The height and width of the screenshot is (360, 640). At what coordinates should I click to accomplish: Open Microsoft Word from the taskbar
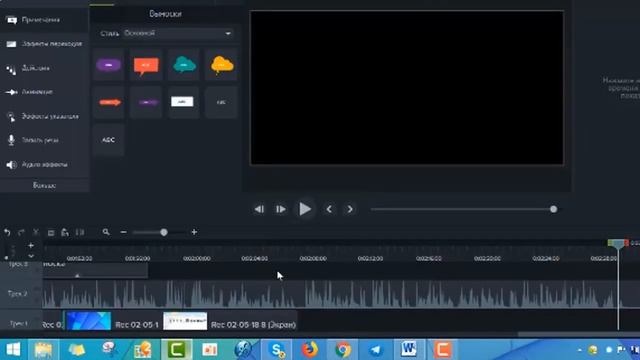409,350
